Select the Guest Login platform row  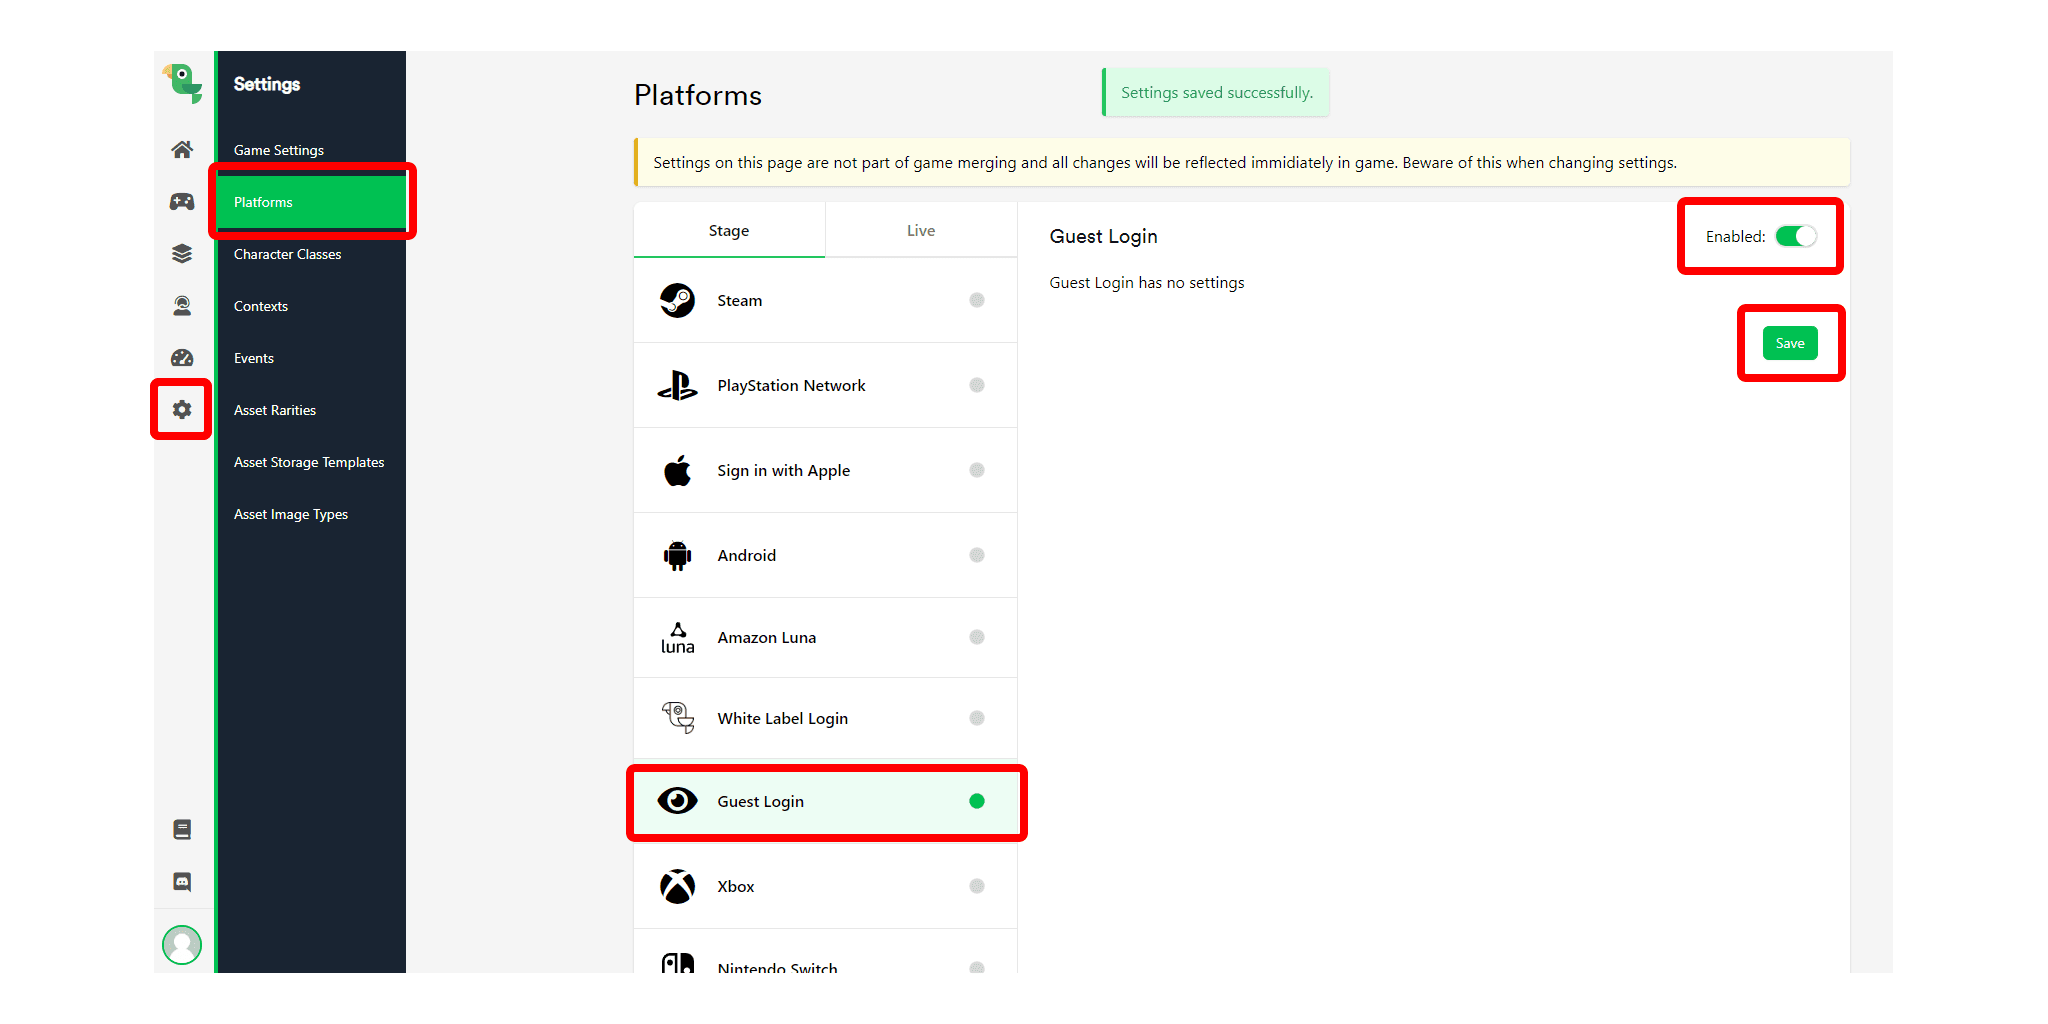tap(825, 801)
